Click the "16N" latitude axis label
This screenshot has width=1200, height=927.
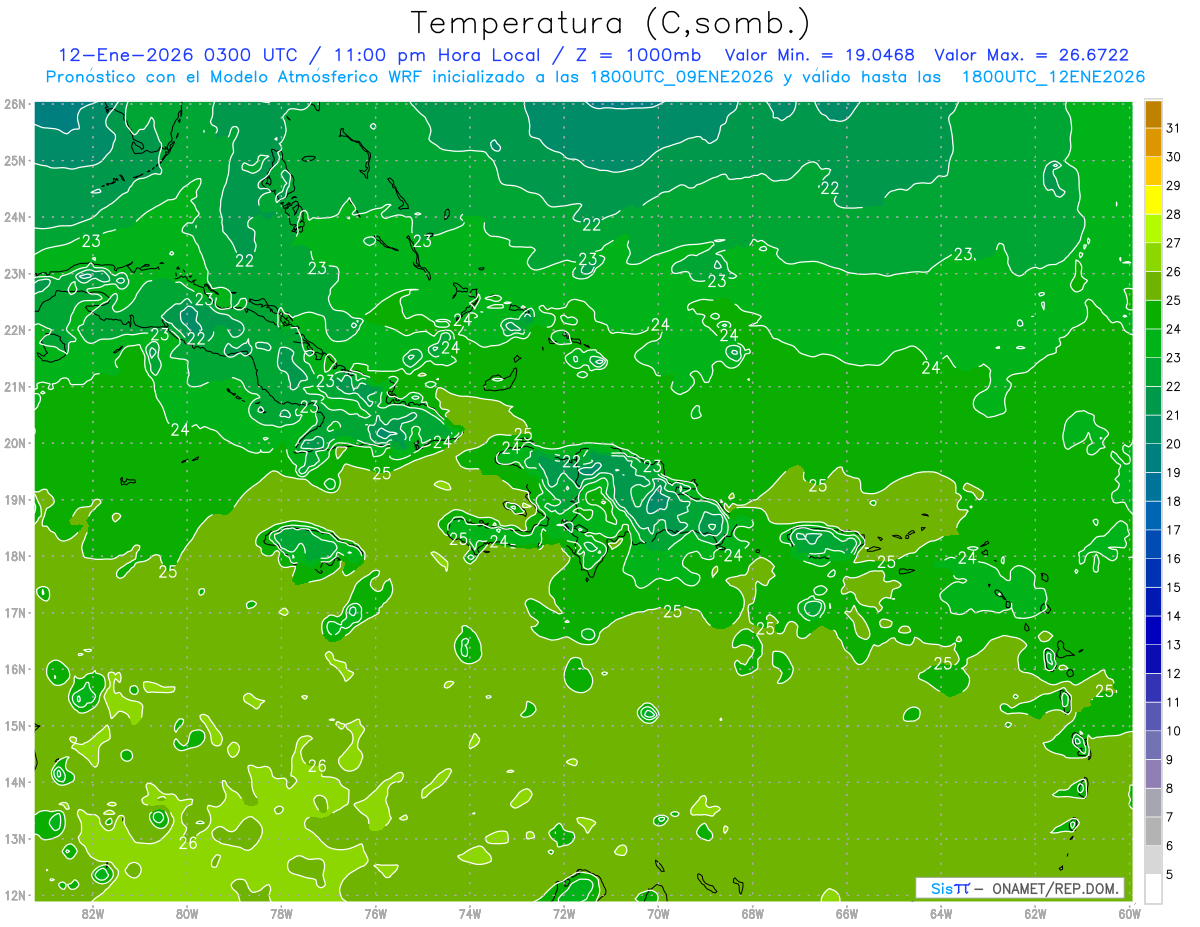(15, 669)
